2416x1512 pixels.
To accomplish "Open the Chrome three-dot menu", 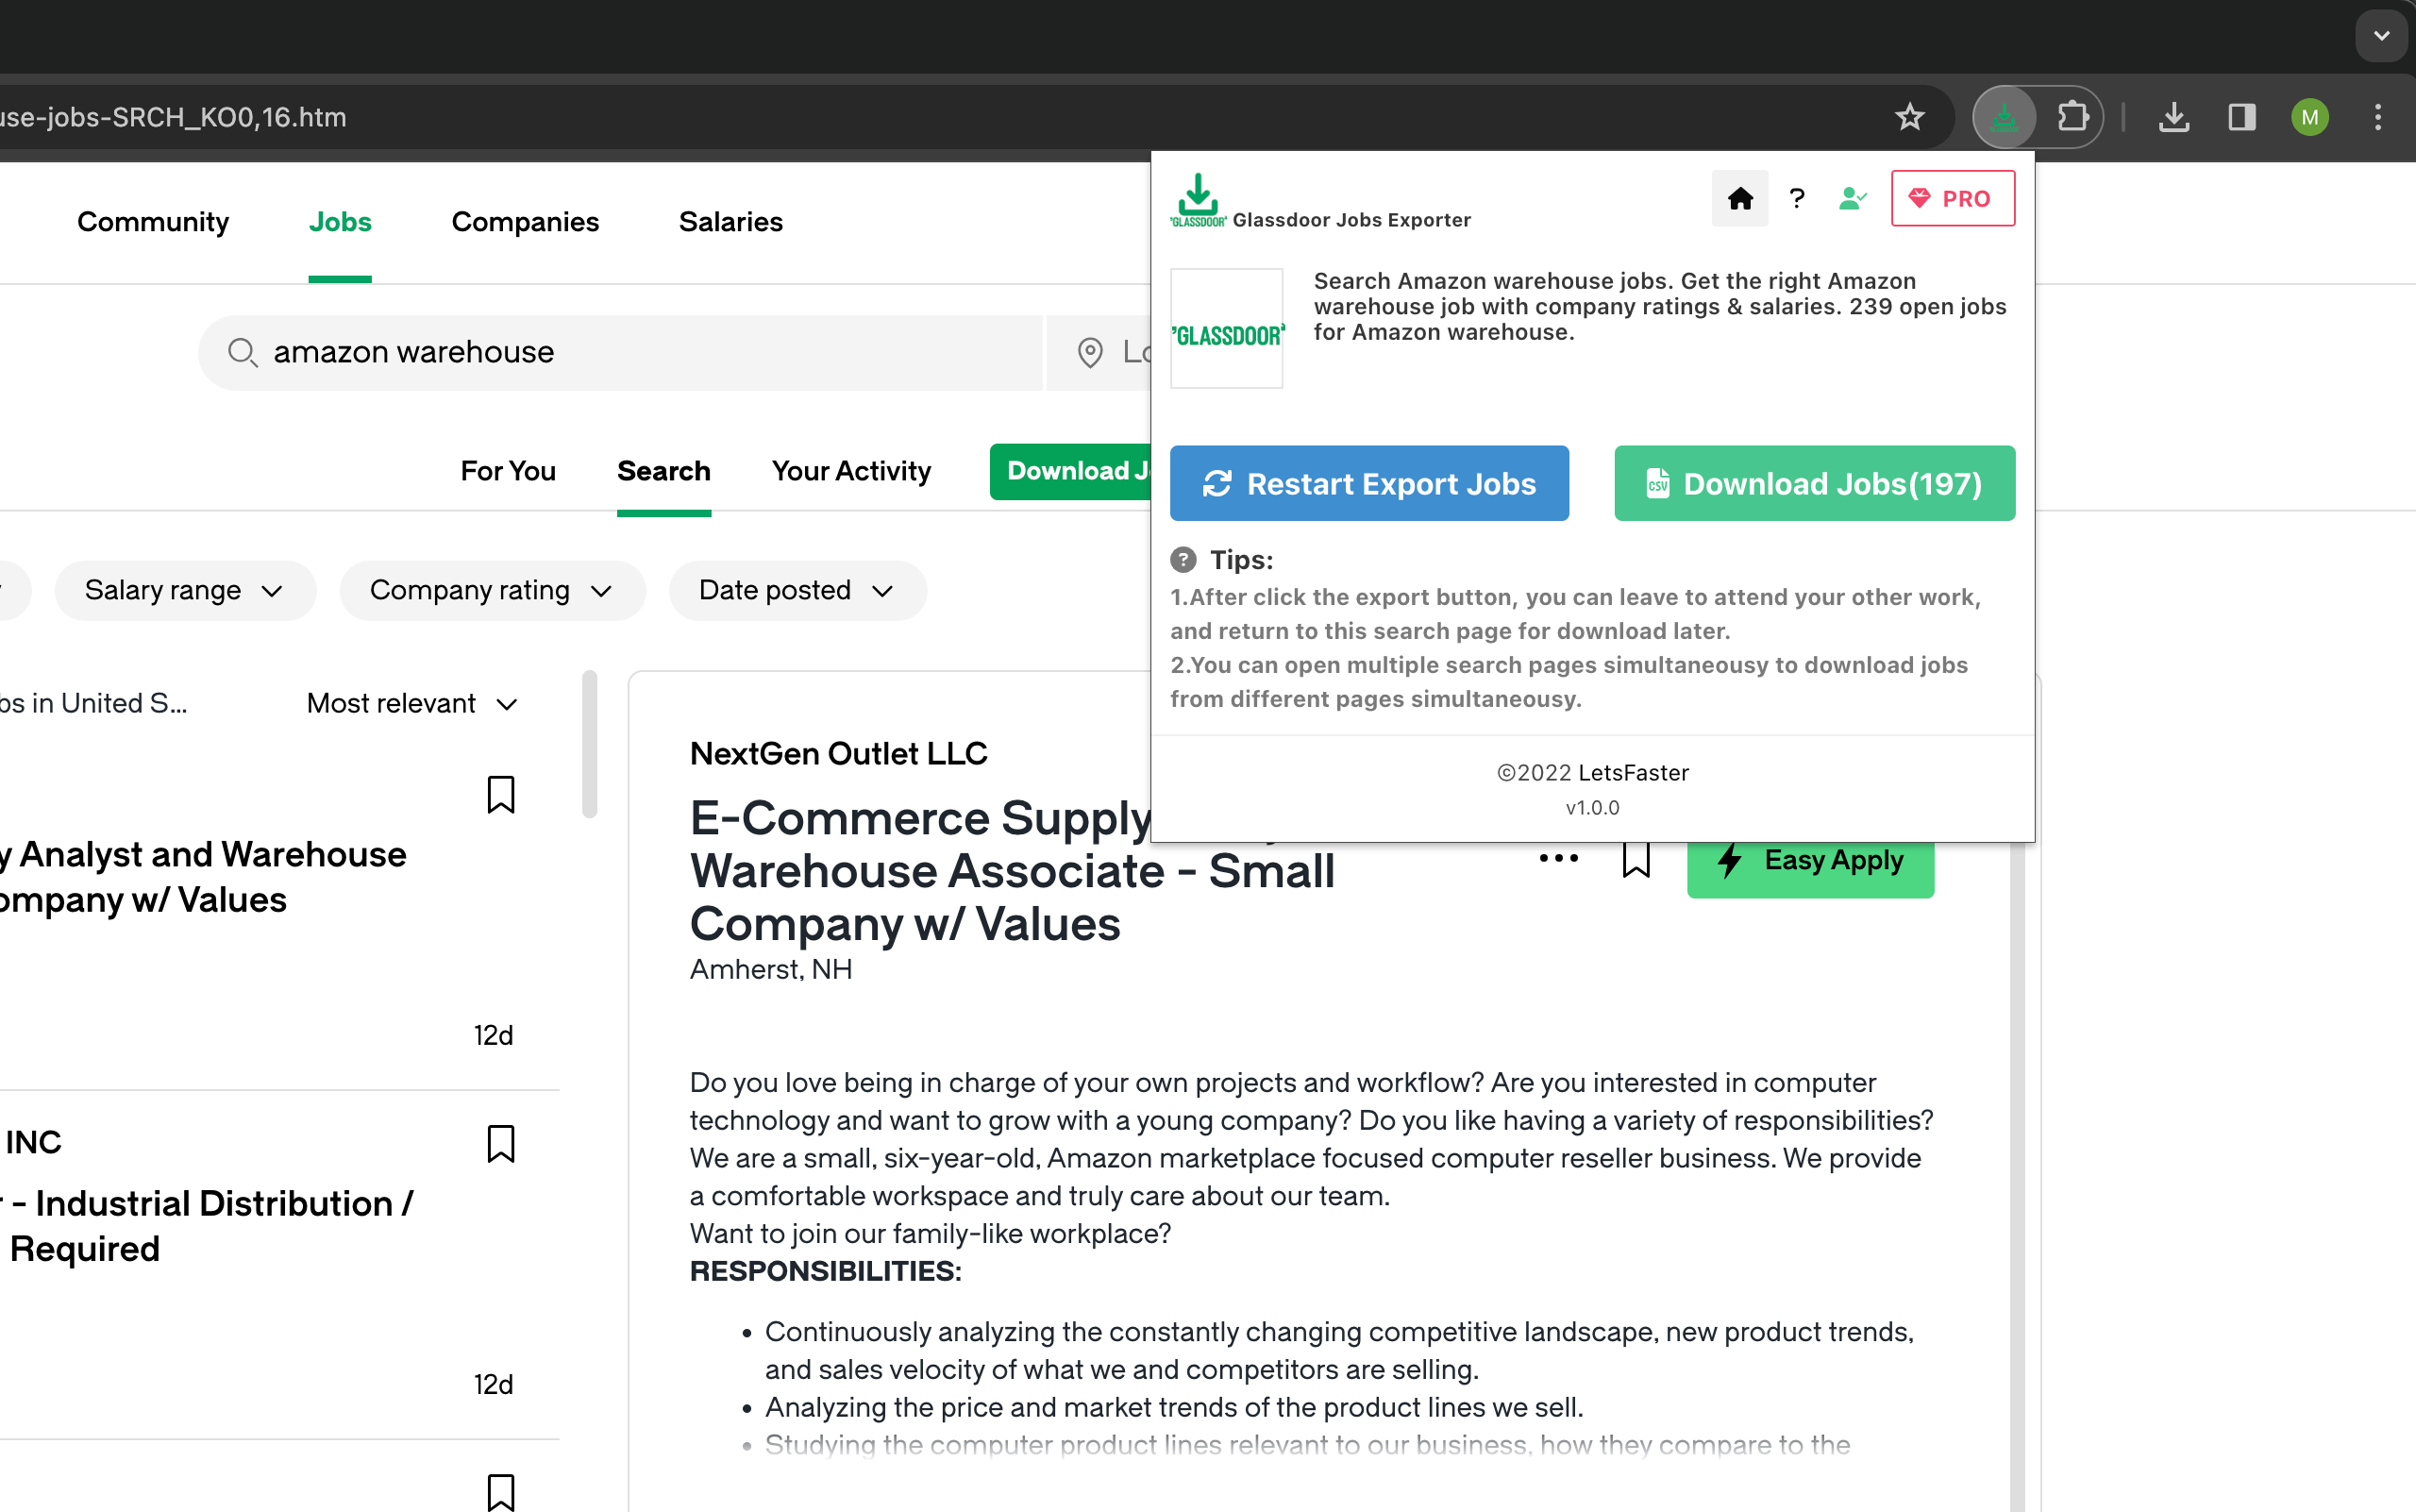I will 2378,117.
